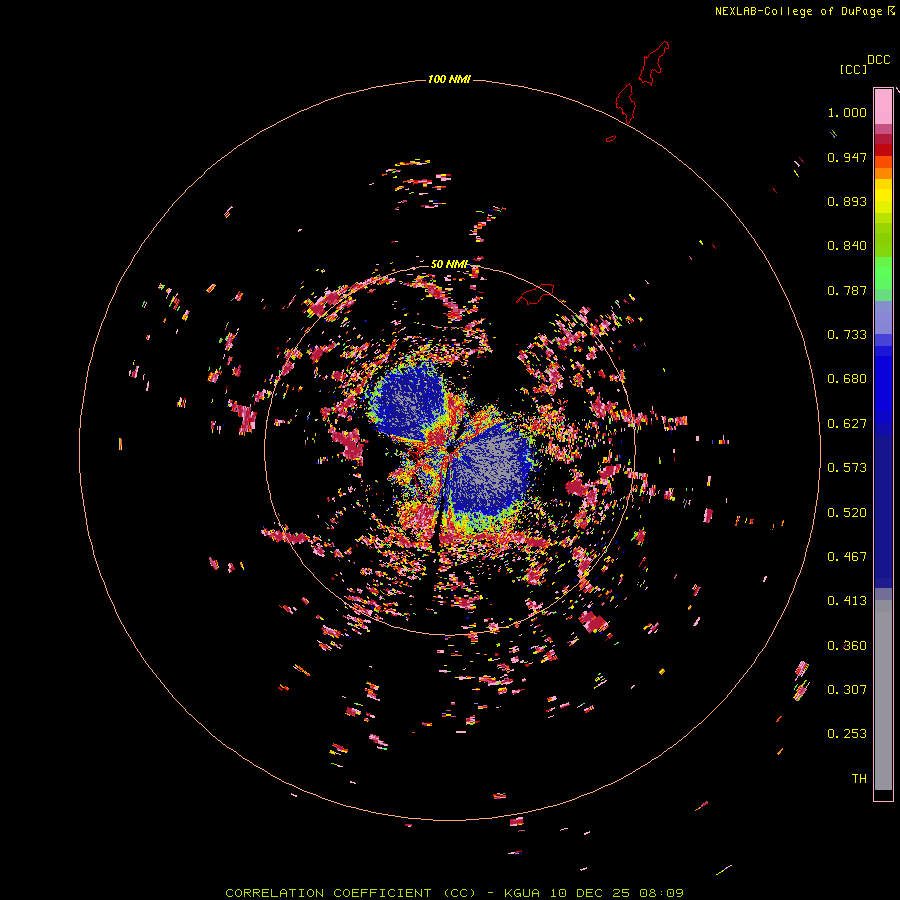Click the red island outline near 50 NMI ring
Viewport: 900px width, 900px height.
pos(534,293)
